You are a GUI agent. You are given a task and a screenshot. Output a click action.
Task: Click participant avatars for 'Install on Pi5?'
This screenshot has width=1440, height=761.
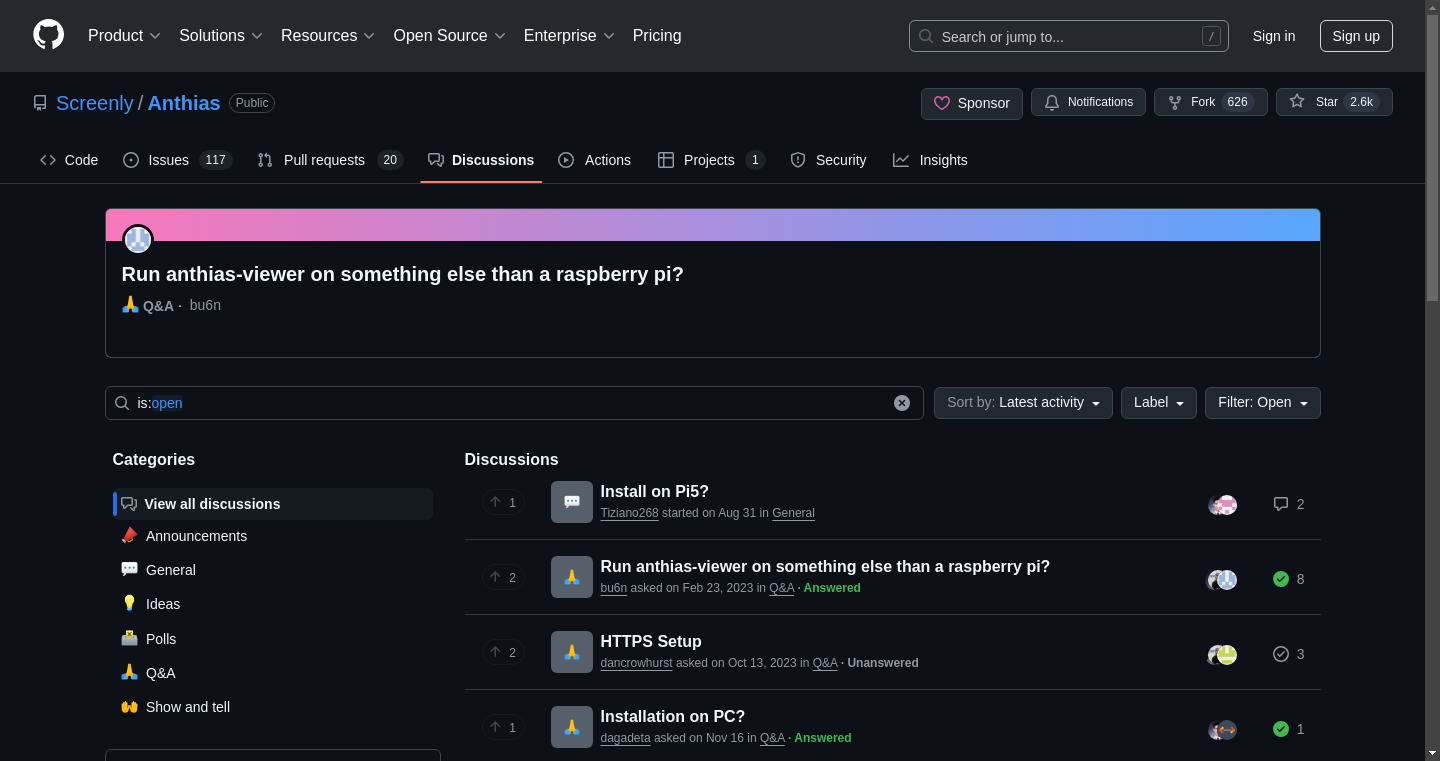(x=1222, y=505)
